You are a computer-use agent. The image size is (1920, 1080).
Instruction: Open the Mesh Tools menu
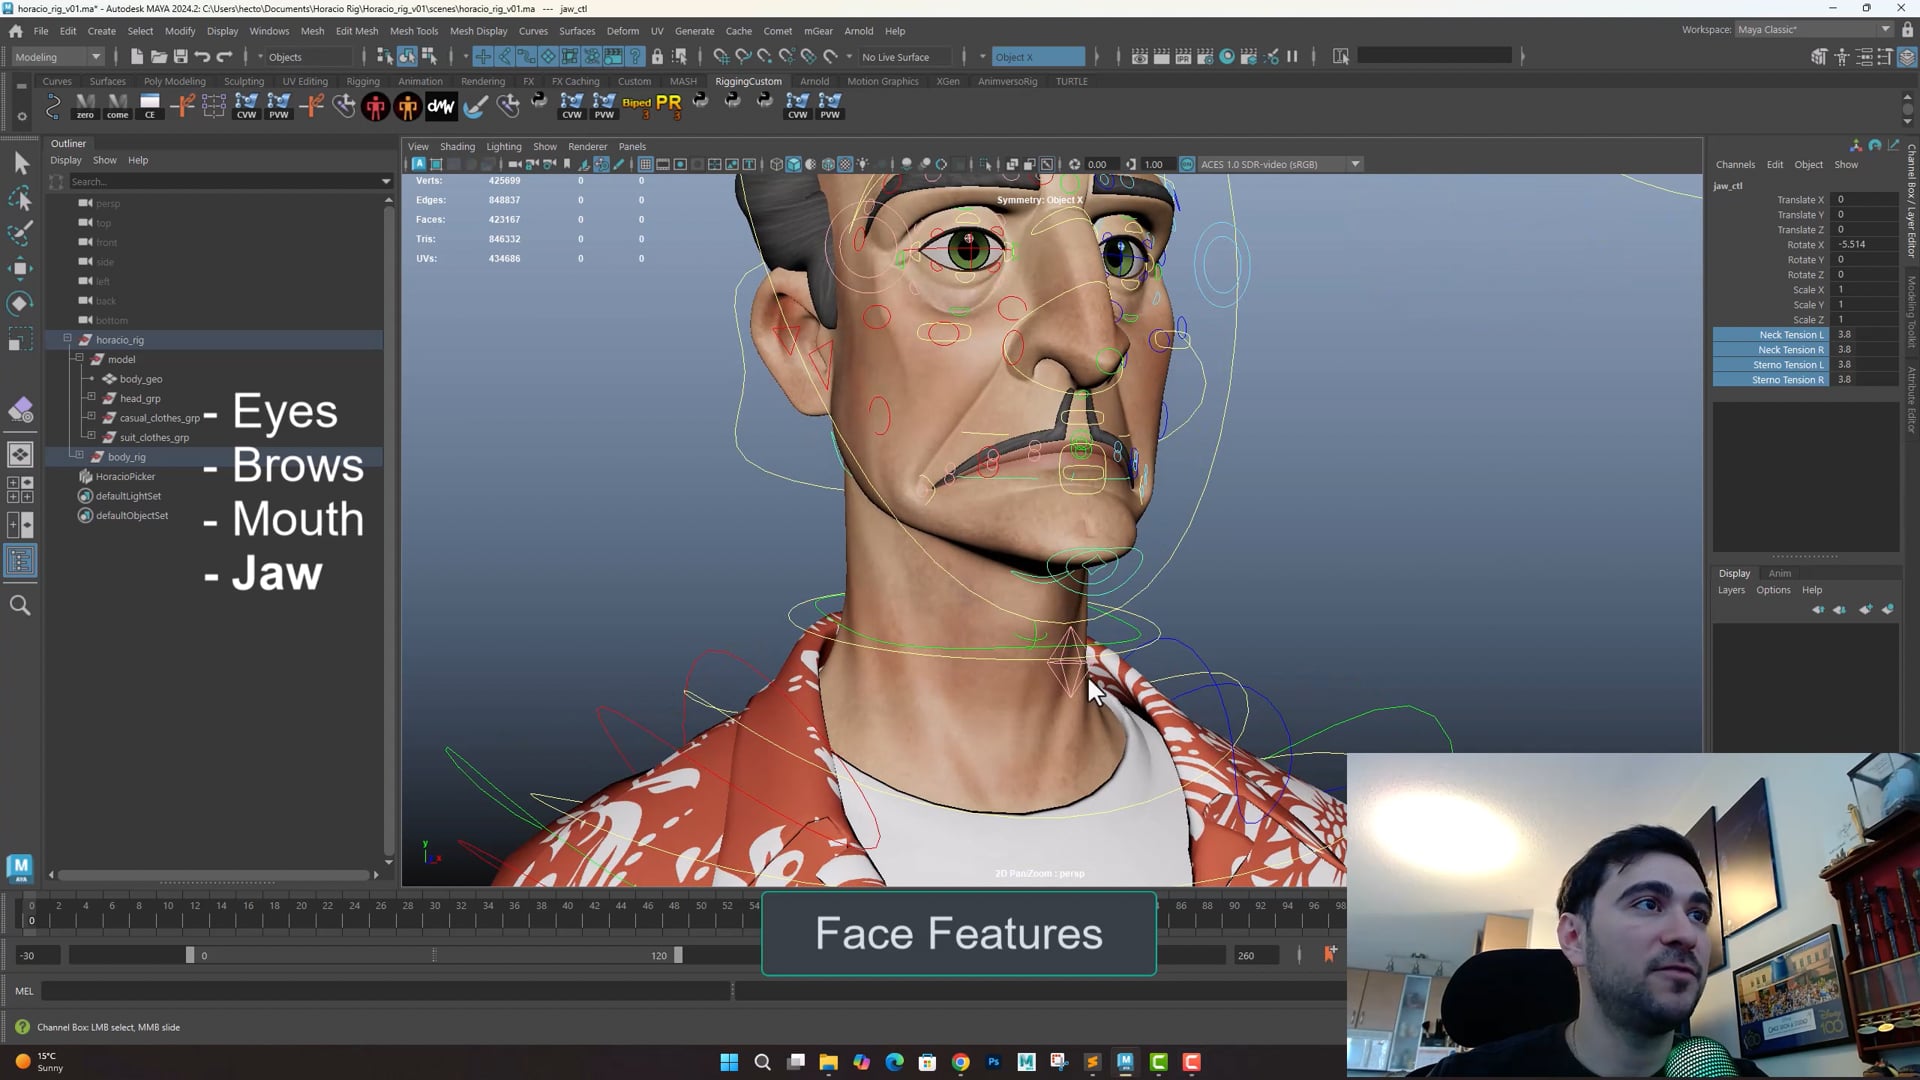414,31
